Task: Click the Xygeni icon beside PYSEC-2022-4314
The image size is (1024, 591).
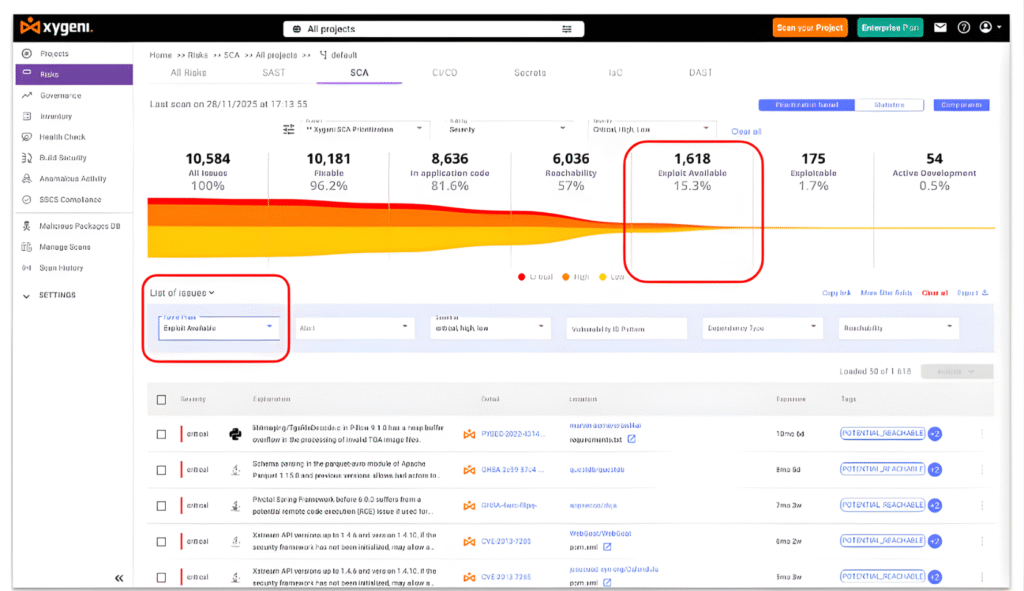Action: coord(469,434)
